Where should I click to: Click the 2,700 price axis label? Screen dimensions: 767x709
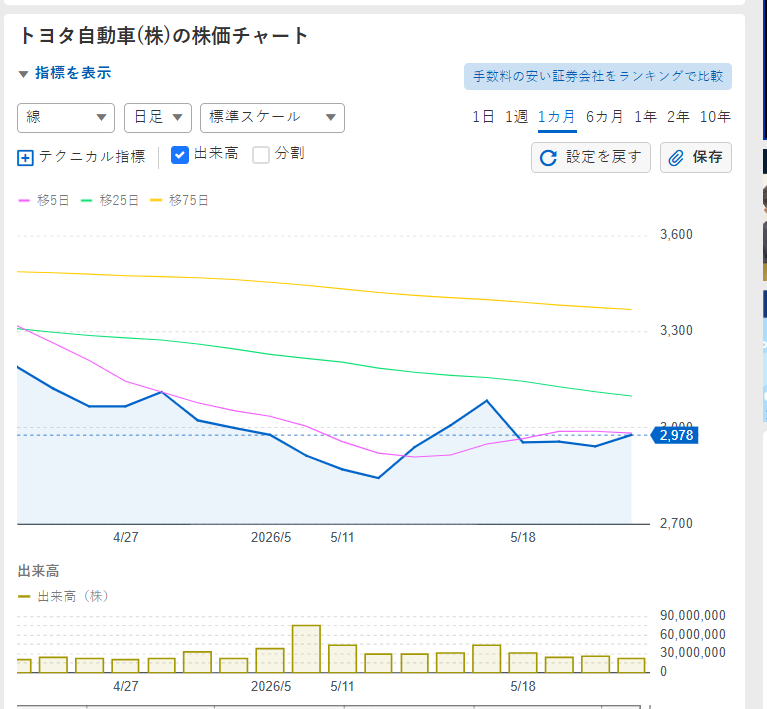pos(676,524)
